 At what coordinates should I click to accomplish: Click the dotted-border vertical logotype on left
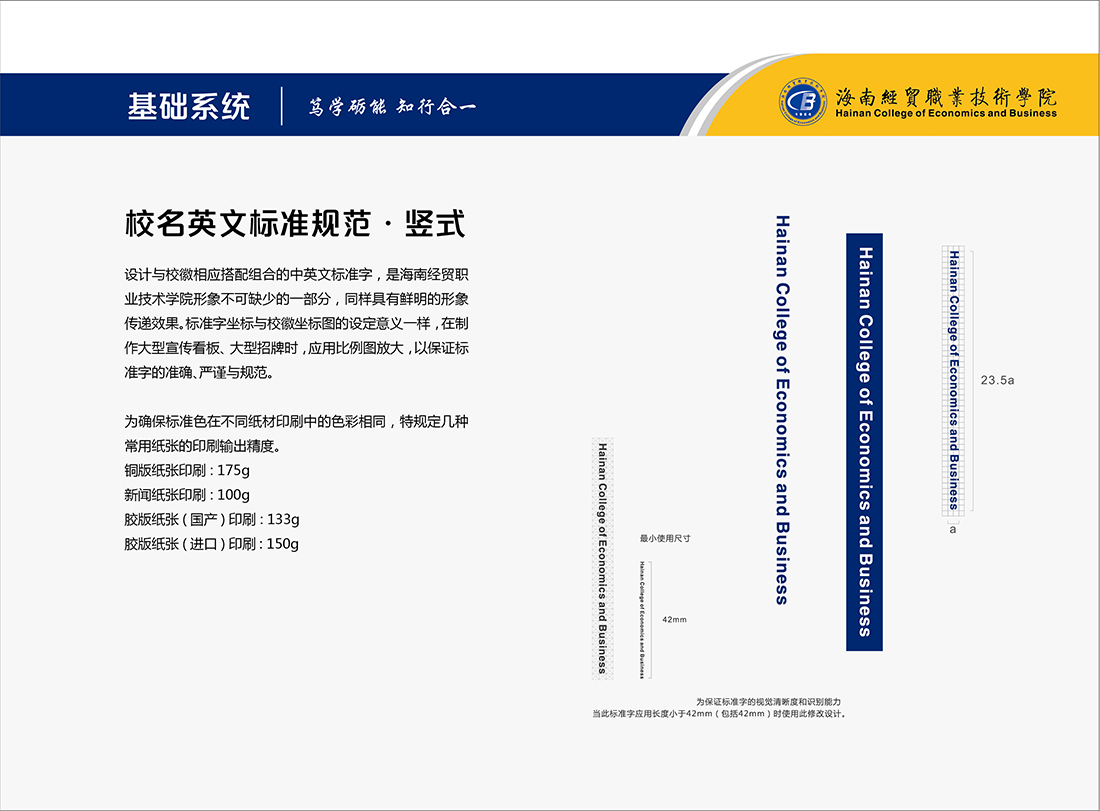(x=602, y=558)
